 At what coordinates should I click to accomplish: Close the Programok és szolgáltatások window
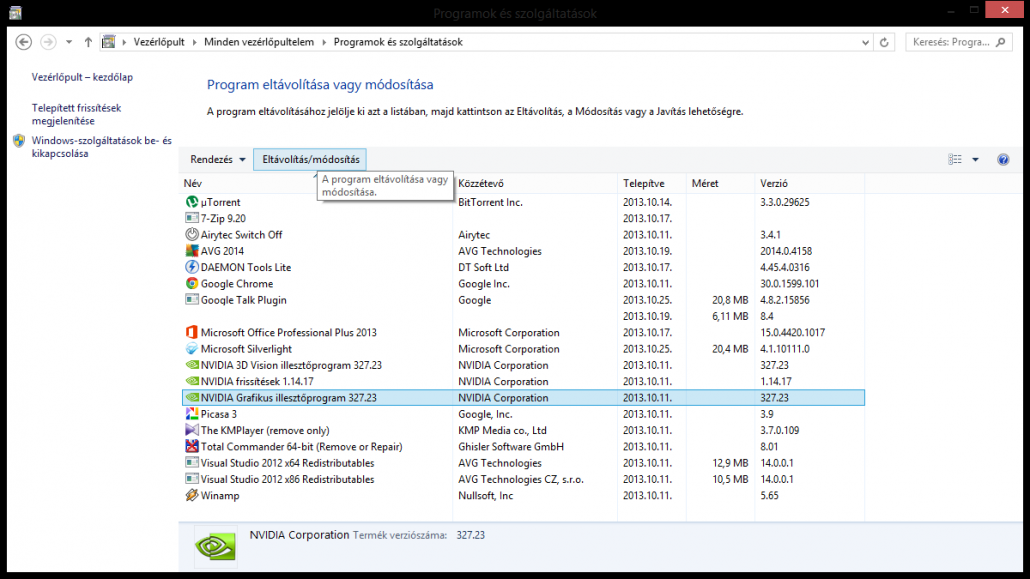pos(1004,10)
